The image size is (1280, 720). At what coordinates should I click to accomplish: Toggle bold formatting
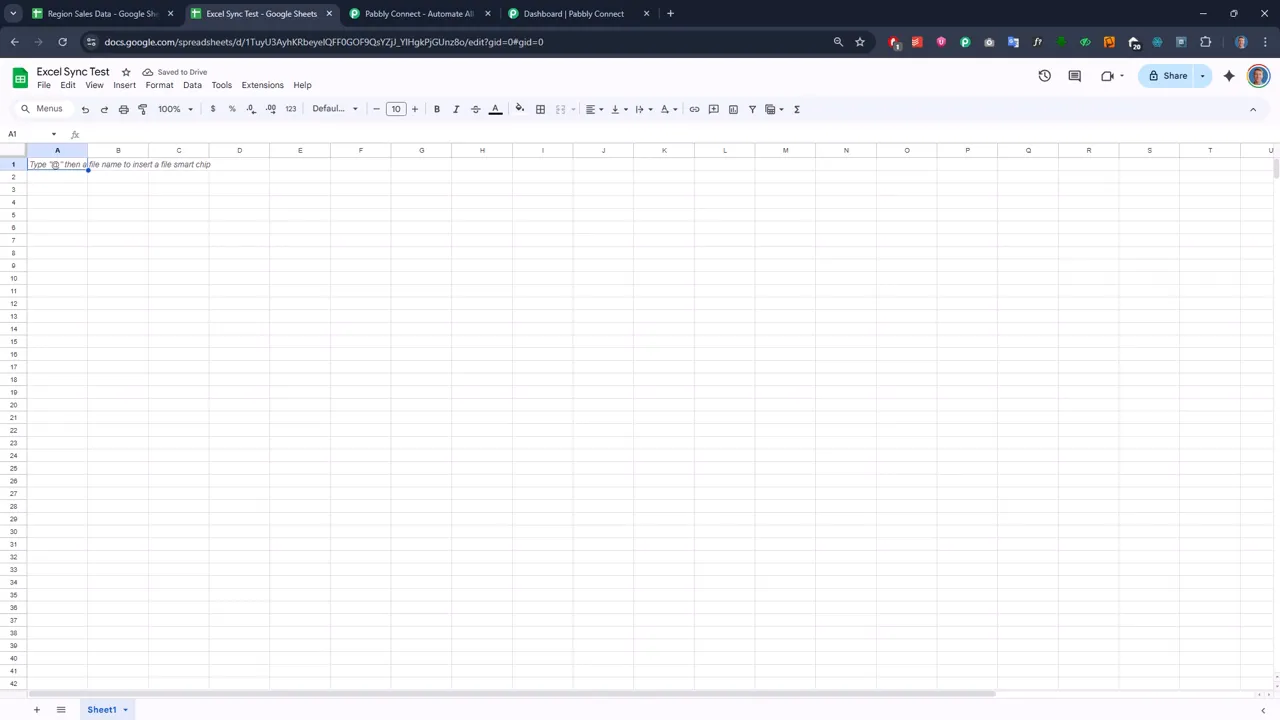[436, 109]
